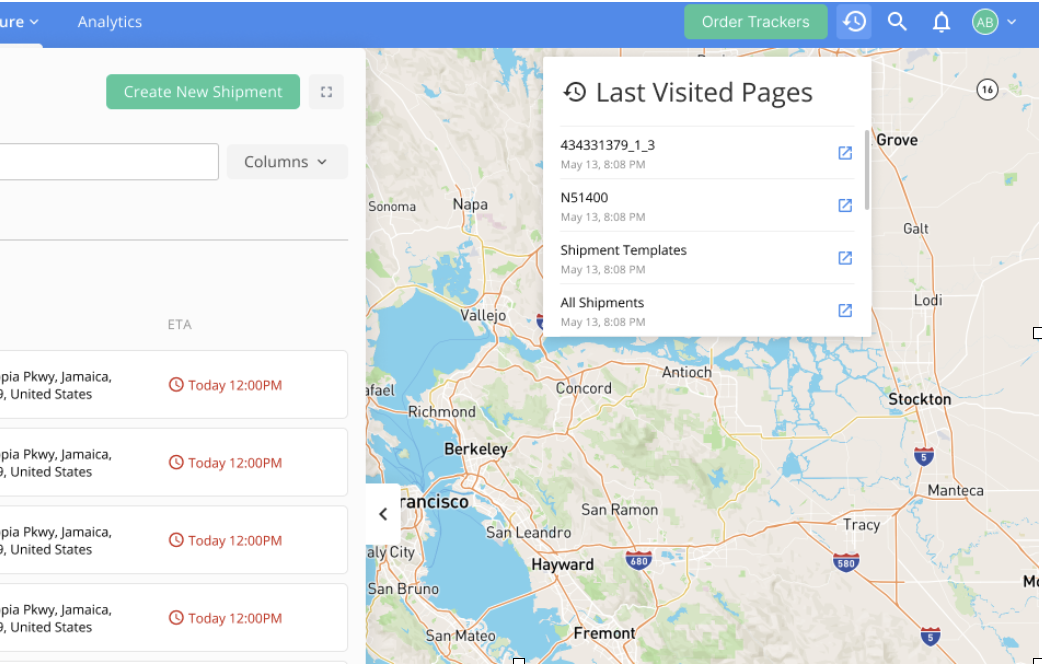Select the N51400 history entry
The width and height of the screenshot is (1042, 664).
[x=707, y=205]
